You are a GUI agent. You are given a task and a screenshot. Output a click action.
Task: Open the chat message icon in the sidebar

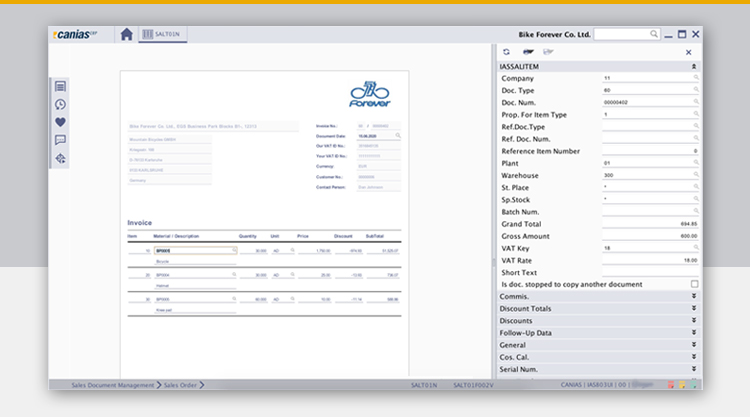60,140
